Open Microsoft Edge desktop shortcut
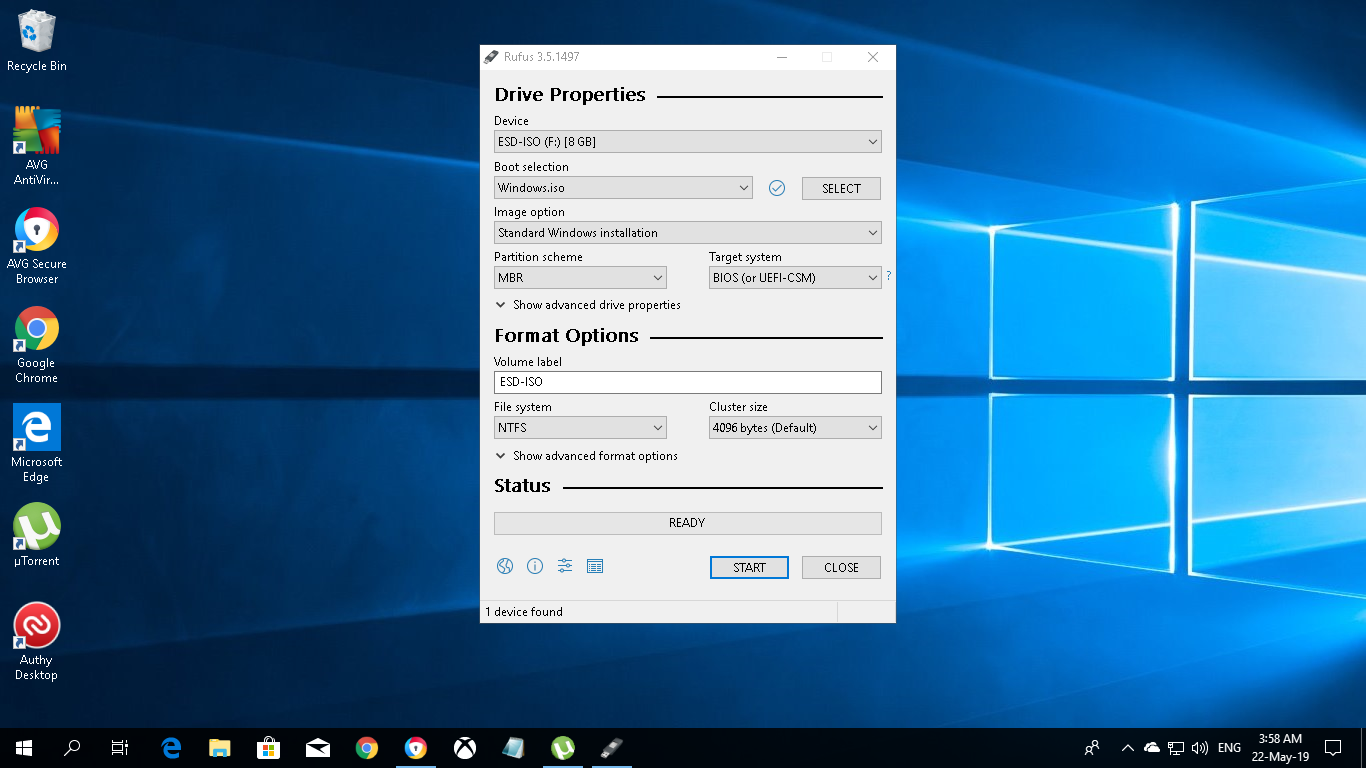The image size is (1366, 768). [37, 444]
